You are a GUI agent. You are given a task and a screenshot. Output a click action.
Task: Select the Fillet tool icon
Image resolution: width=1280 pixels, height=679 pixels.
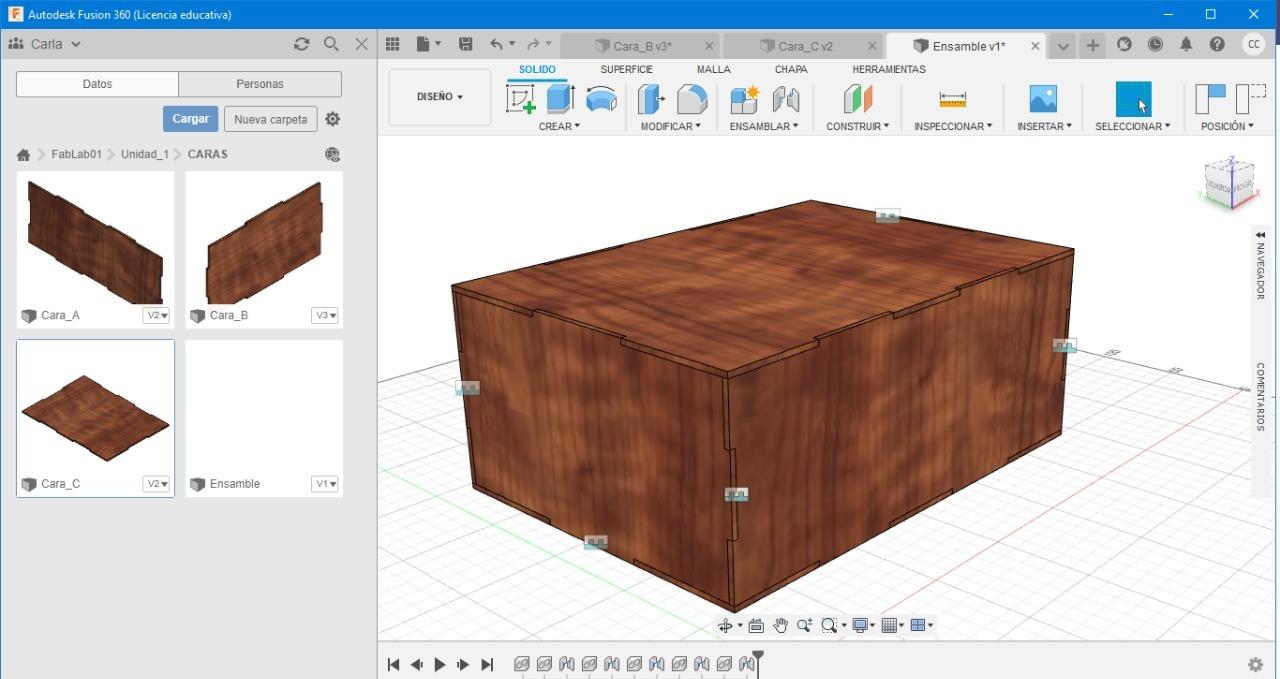(x=692, y=99)
